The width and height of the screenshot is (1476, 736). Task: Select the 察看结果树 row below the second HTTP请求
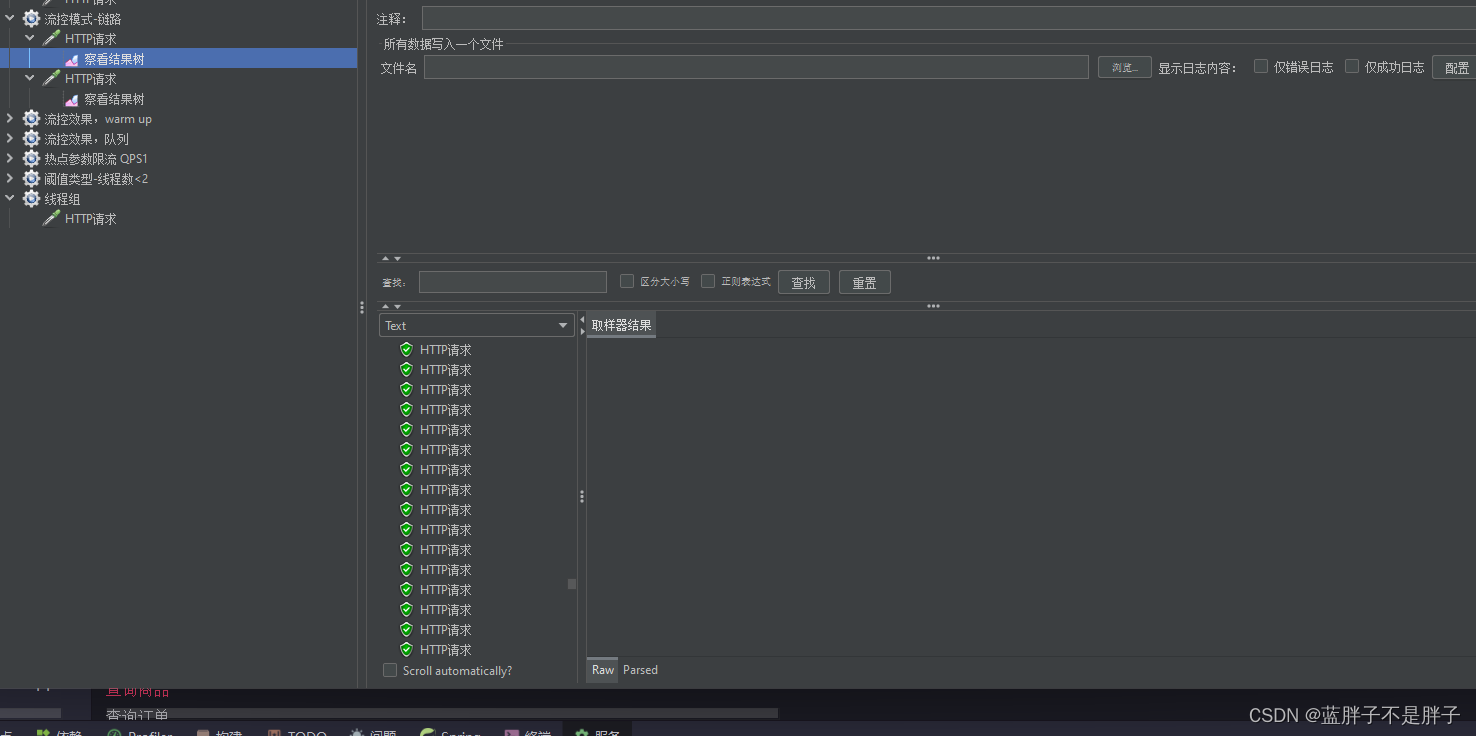coord(114,99)
